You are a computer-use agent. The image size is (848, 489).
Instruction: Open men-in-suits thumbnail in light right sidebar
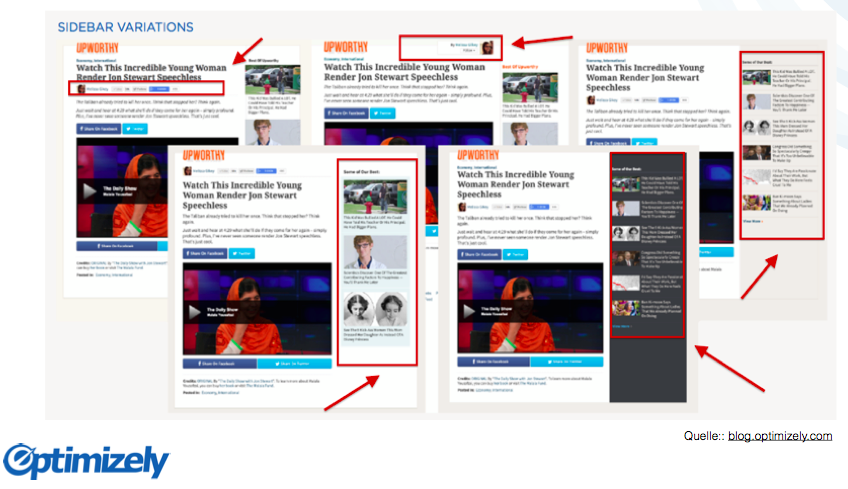coord(757,153)
